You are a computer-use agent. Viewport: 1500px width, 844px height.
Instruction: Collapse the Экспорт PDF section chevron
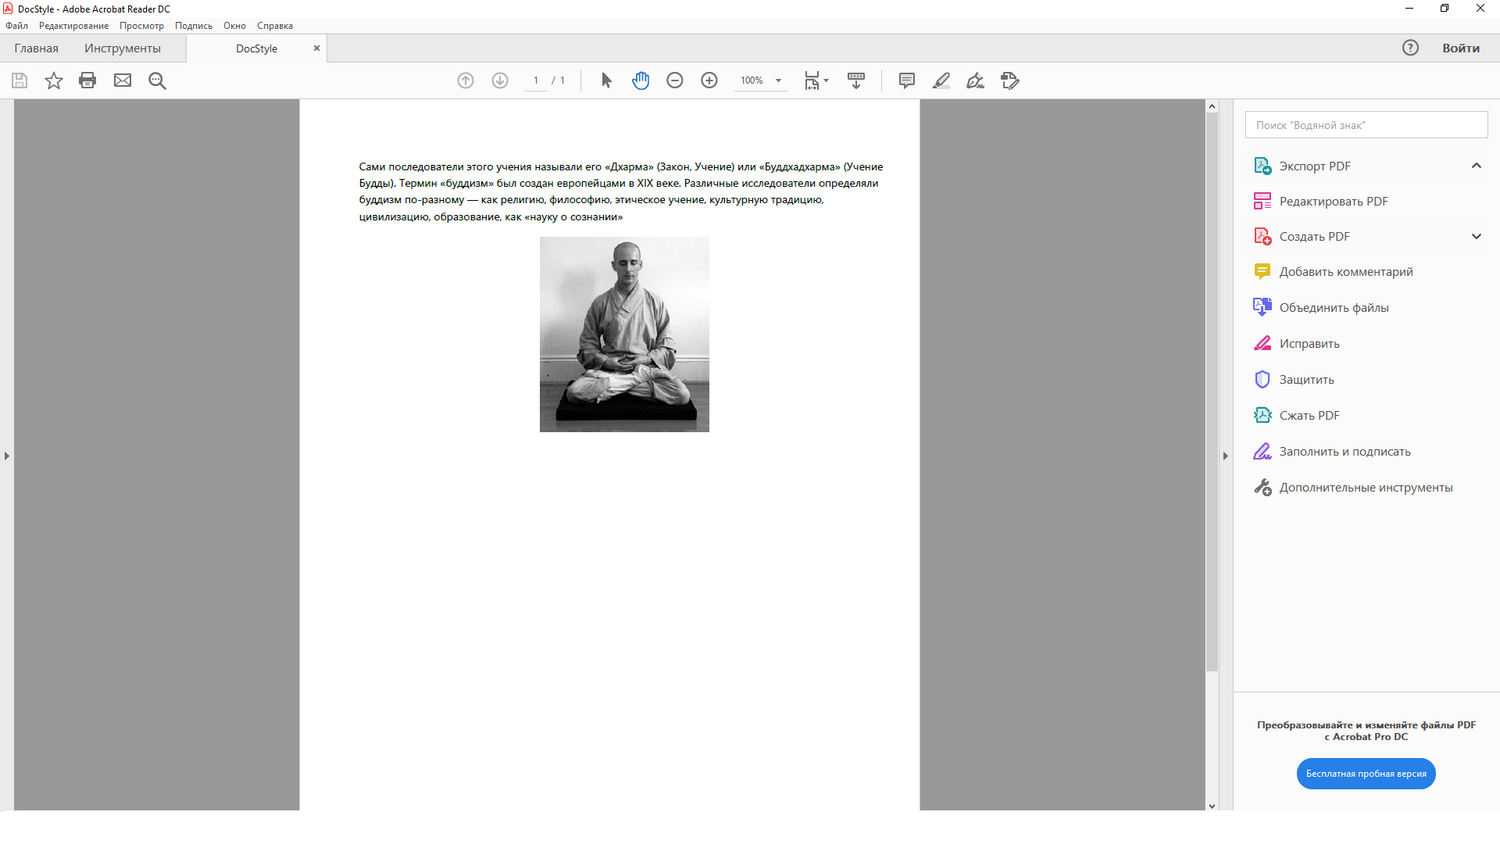click(x=1476, y=166)
